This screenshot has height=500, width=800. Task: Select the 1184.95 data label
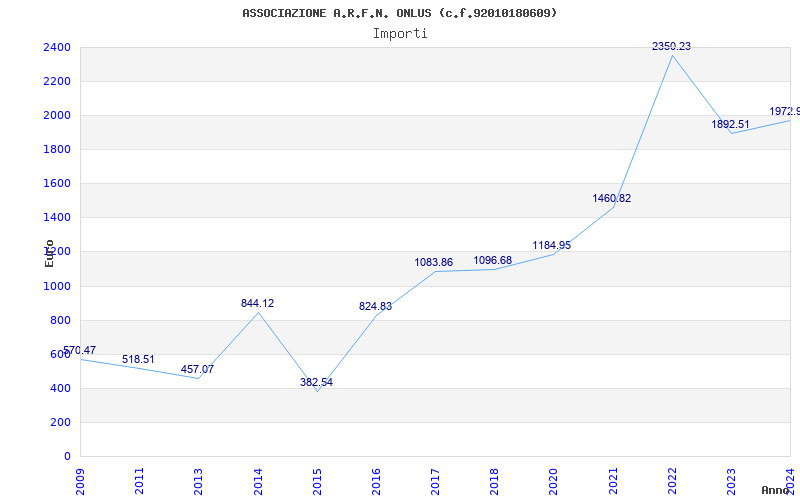tap(552, 245)
